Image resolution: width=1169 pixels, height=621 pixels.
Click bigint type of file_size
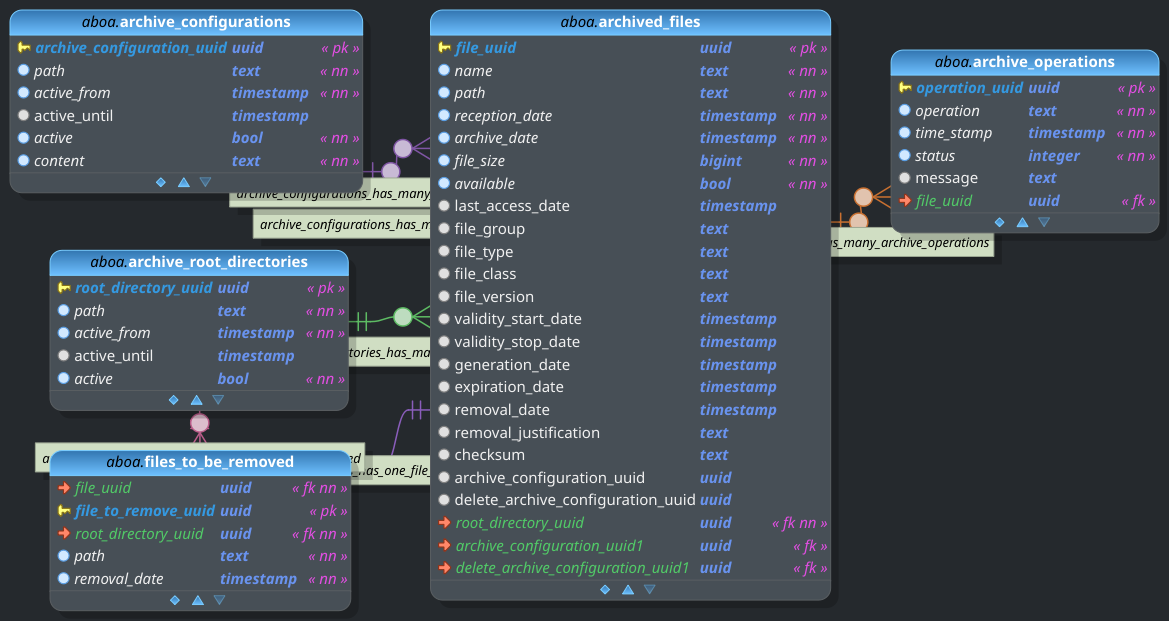[721, 161]
